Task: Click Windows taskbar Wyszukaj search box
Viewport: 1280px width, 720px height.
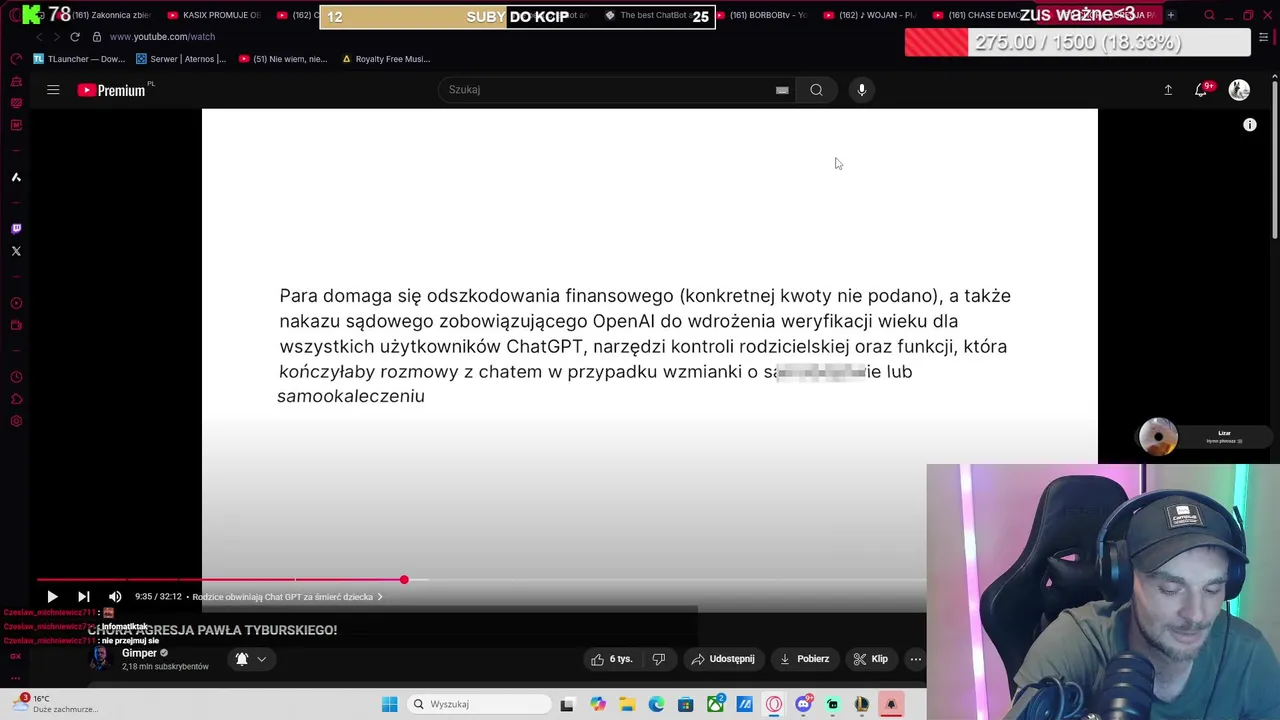Action: point(480,704)
